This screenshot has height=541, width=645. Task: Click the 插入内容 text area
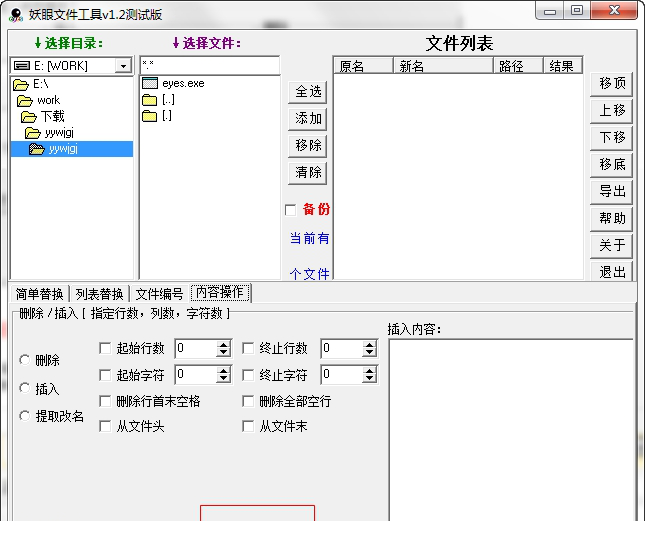point(511,430)
